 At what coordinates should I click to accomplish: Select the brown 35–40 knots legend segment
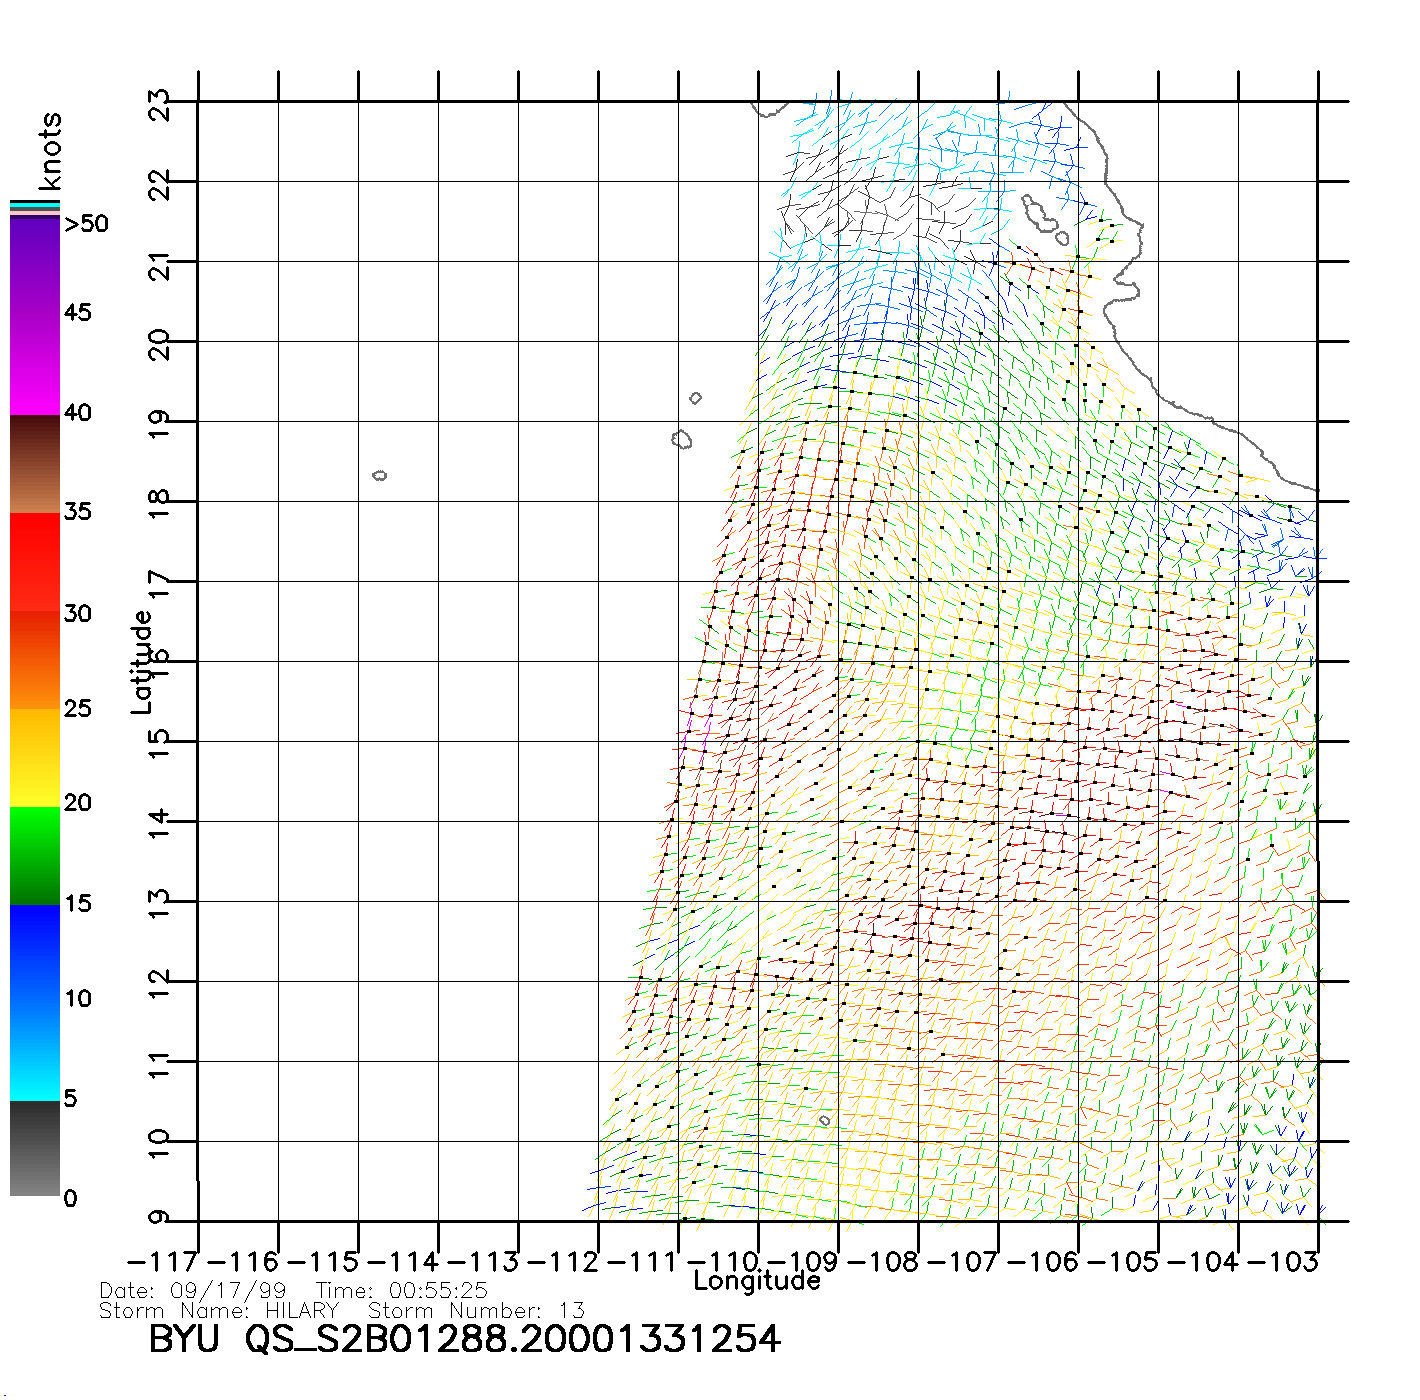point(35,464)
